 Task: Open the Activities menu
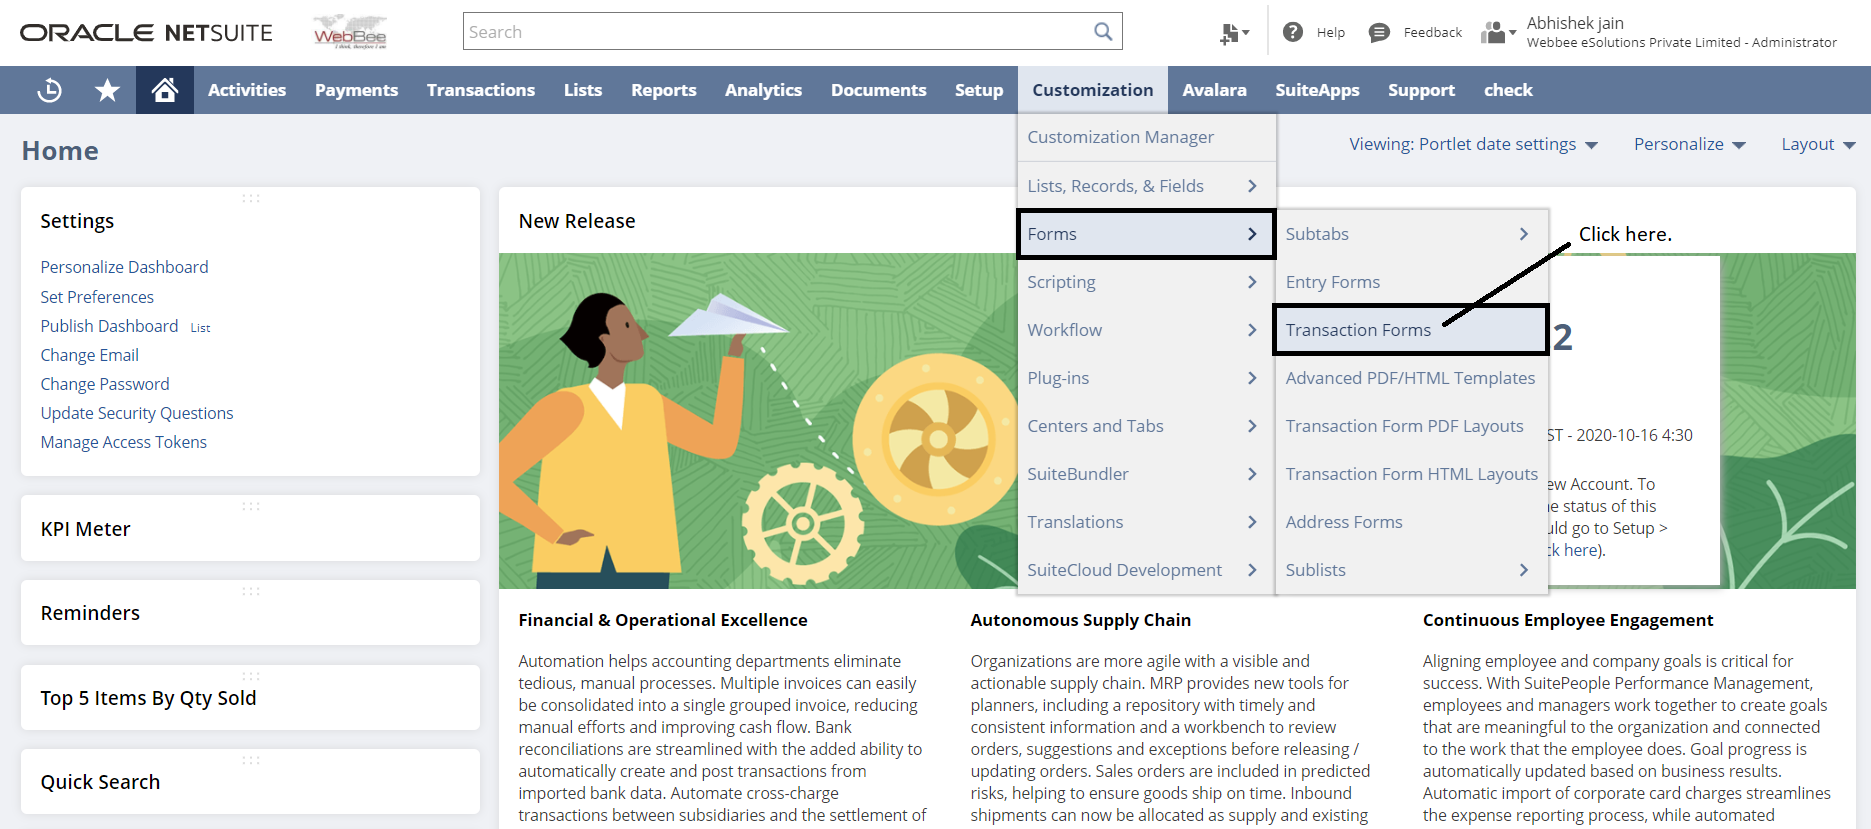[x=247, y=90]
